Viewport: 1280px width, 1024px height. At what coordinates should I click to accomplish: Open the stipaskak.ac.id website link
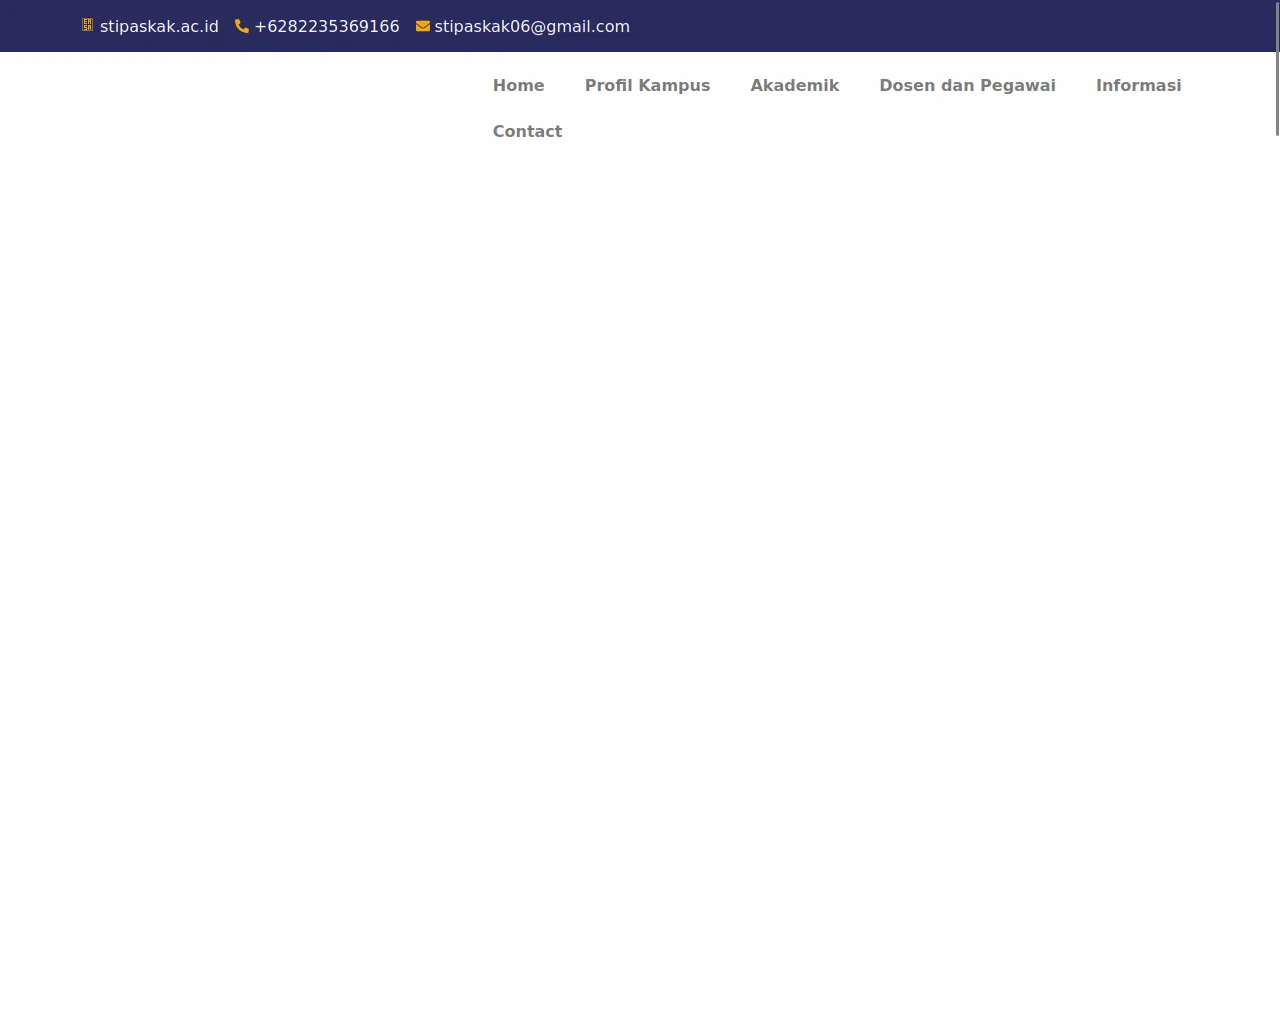tap(159, 27)
